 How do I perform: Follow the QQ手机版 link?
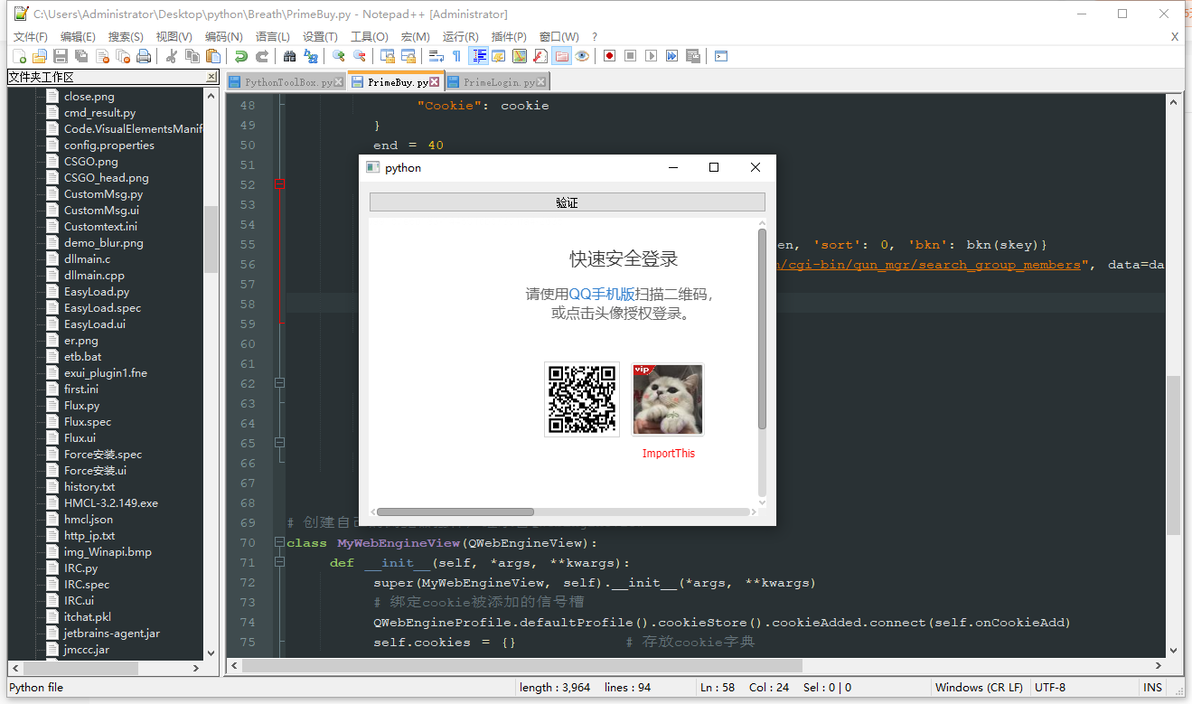pos(601,294)
